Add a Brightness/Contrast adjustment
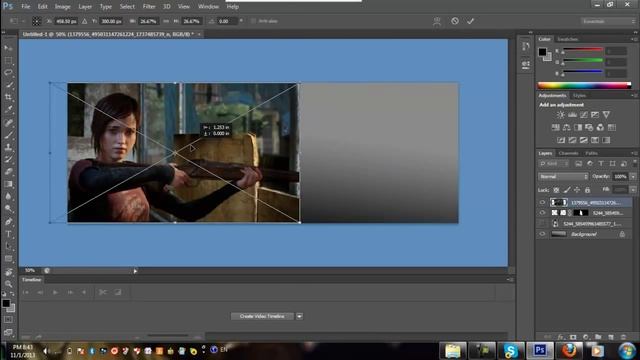Viewport: 640px width, 360px height. point(561,115)
